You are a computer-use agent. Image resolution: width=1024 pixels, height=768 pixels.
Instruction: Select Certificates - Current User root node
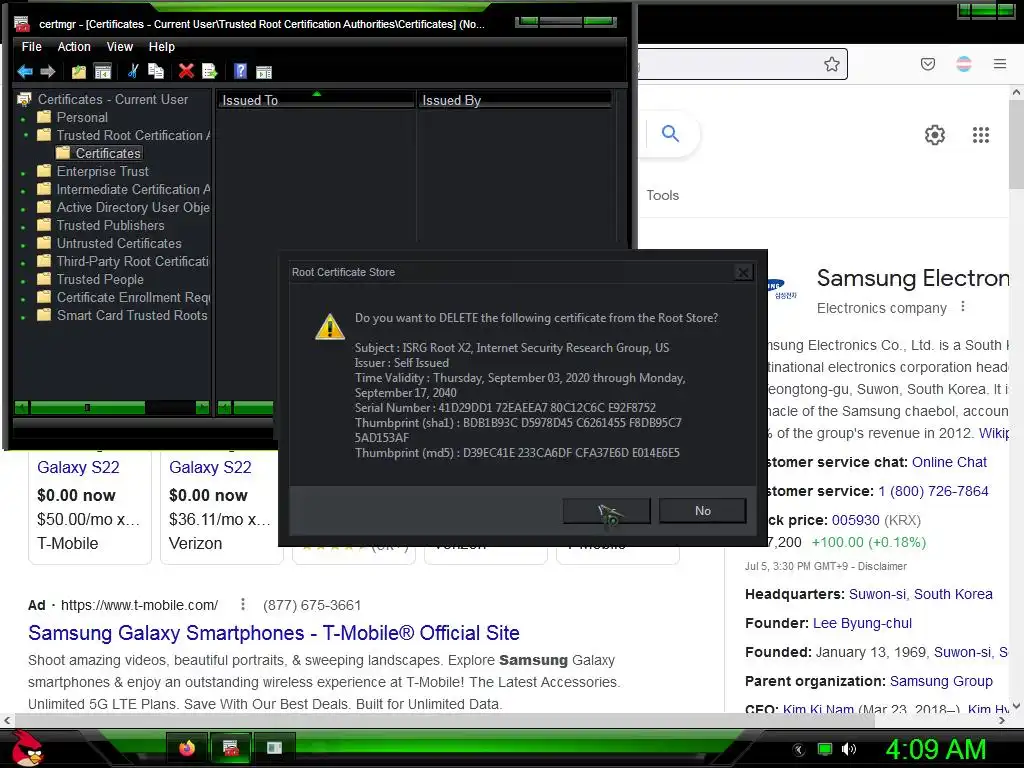pos(112,99)
